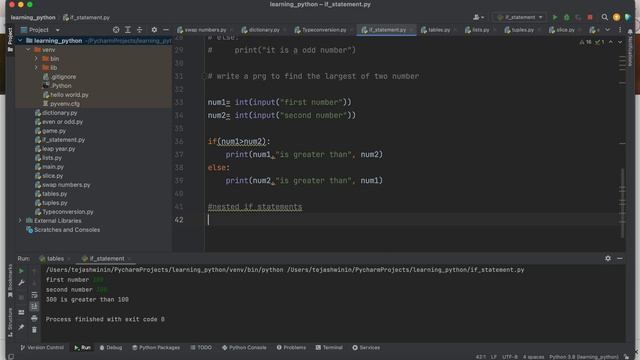640x360 pixels.
Task: Click the Select Opened File target icon
Action: [116, 30]
